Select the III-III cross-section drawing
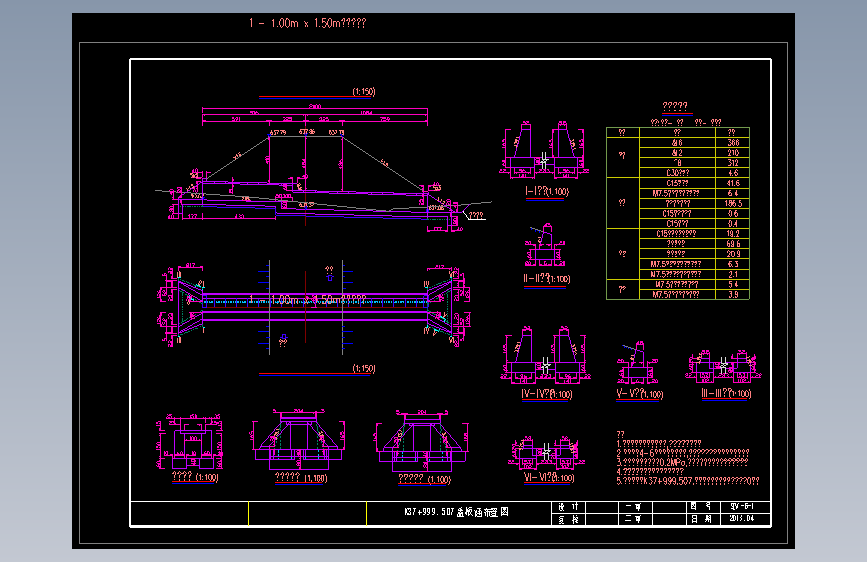 click(723, 366)
